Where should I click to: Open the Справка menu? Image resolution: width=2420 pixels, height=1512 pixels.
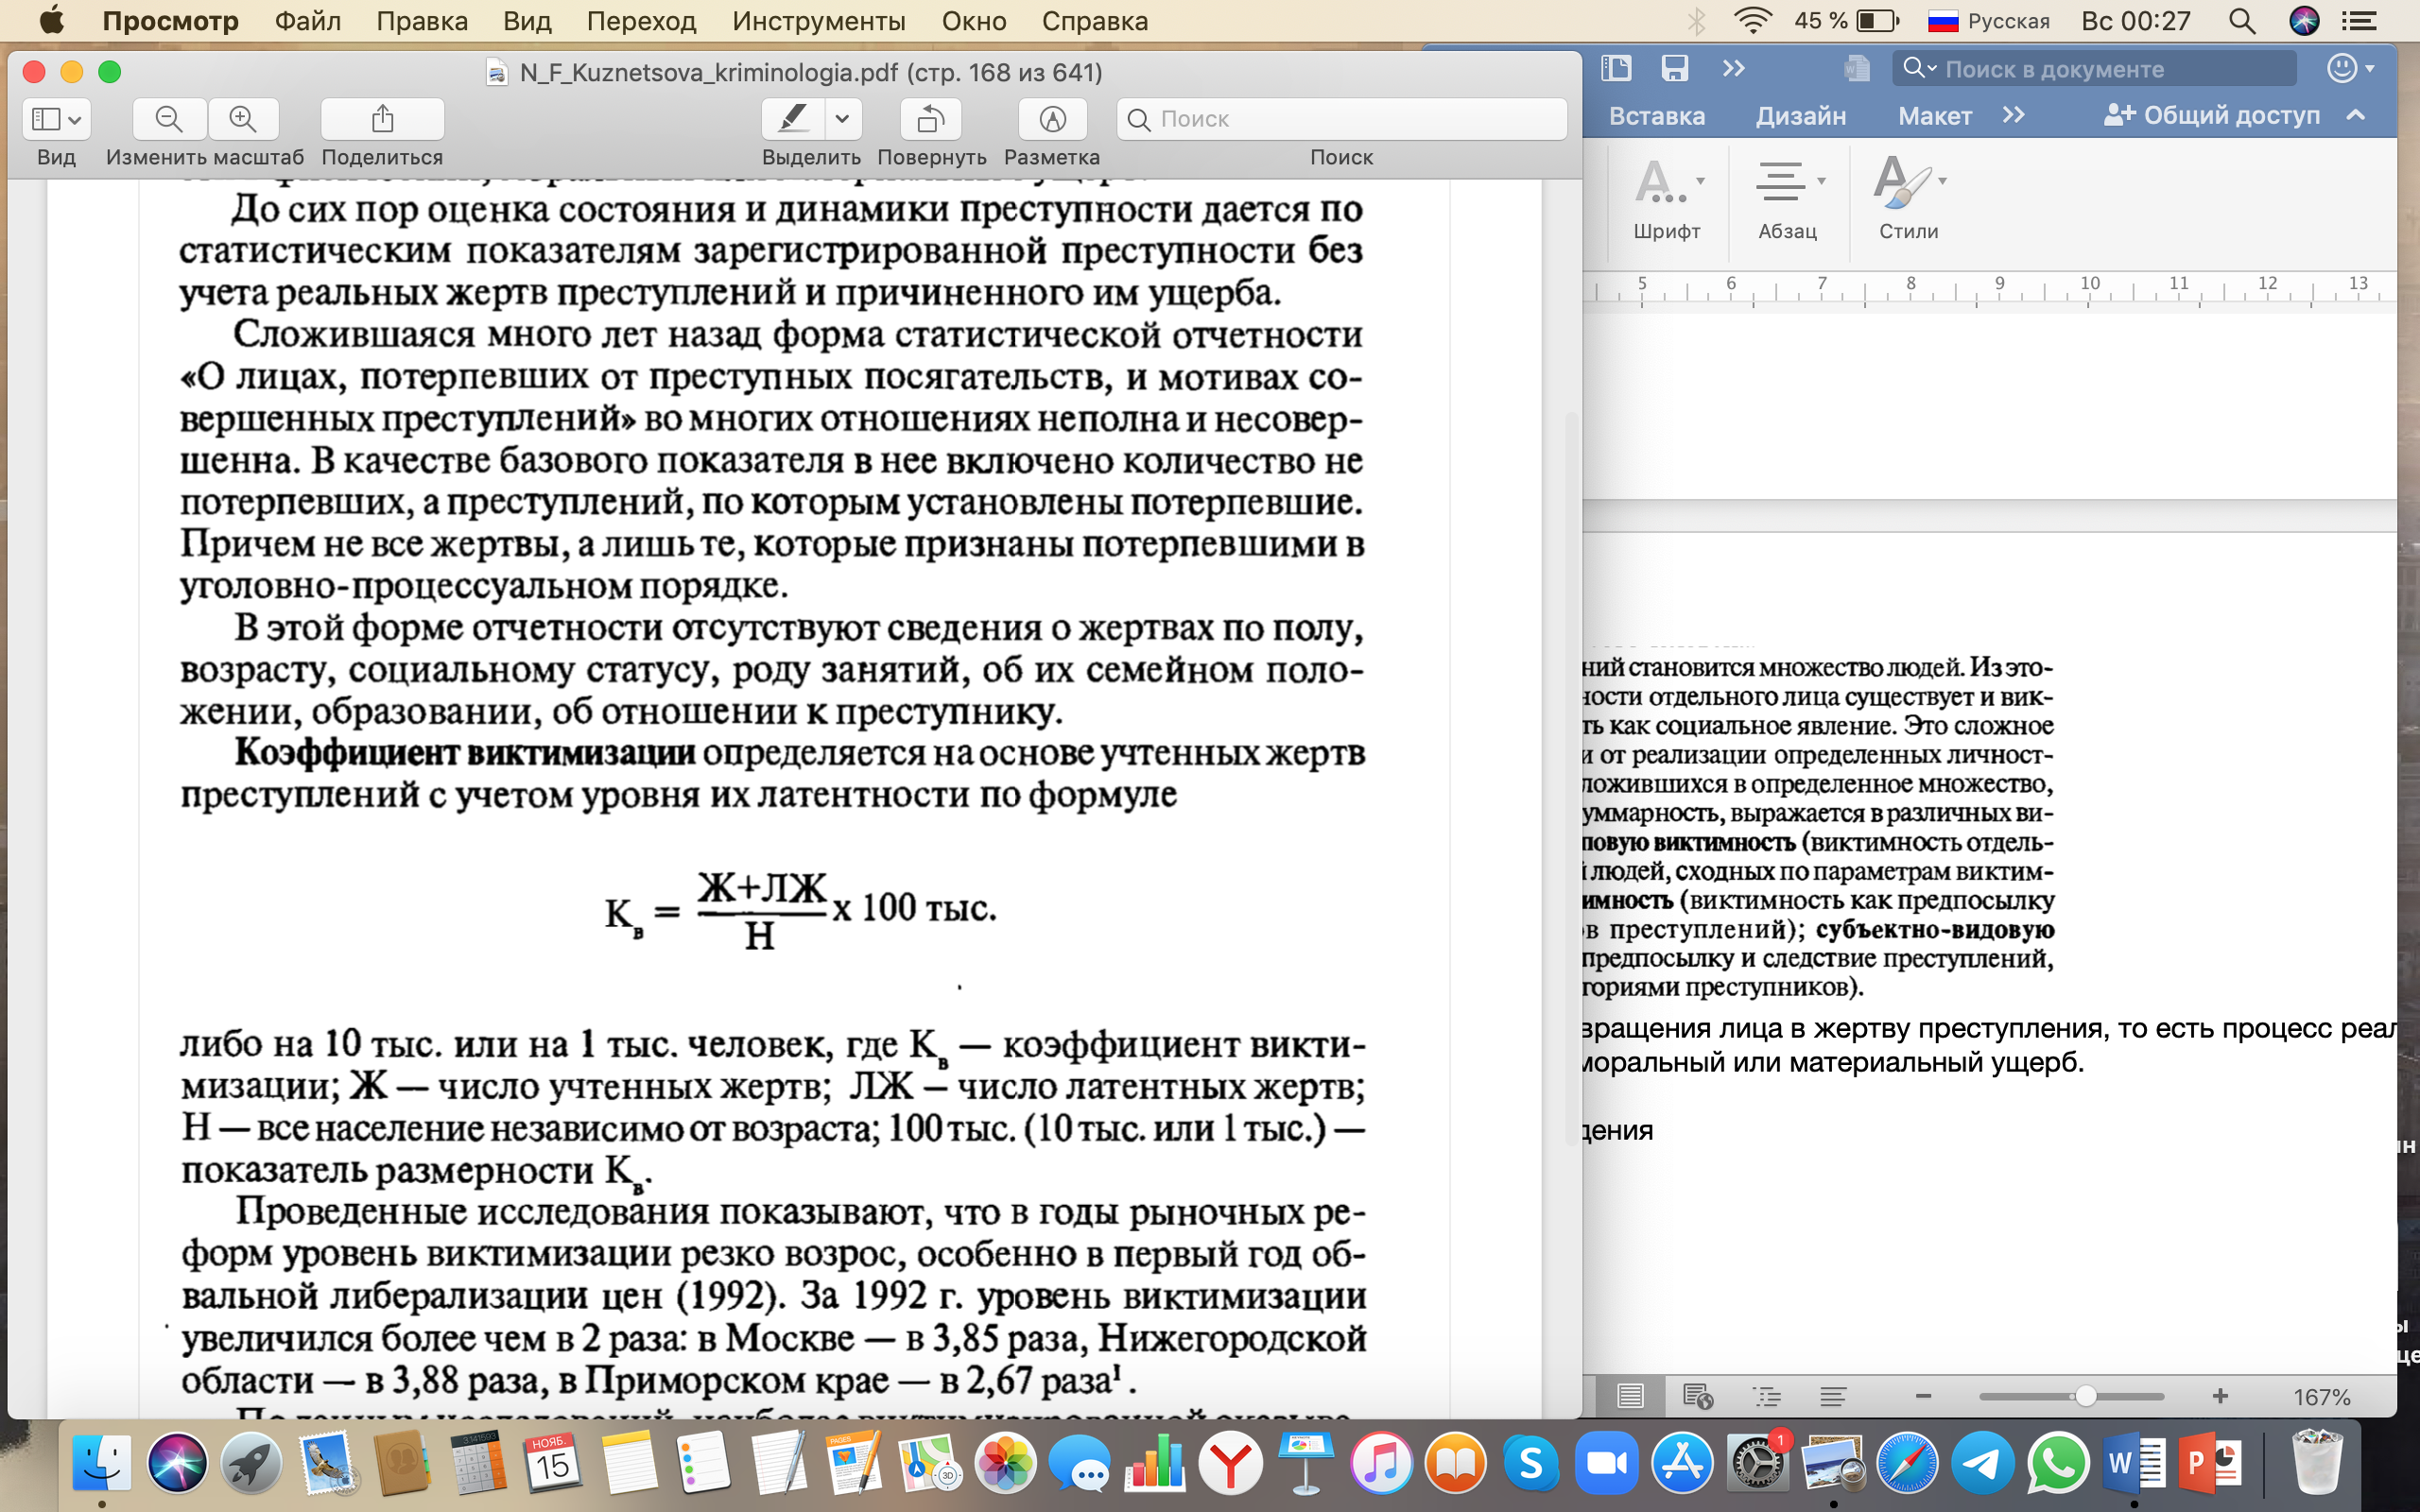(x=1094, y=21)
